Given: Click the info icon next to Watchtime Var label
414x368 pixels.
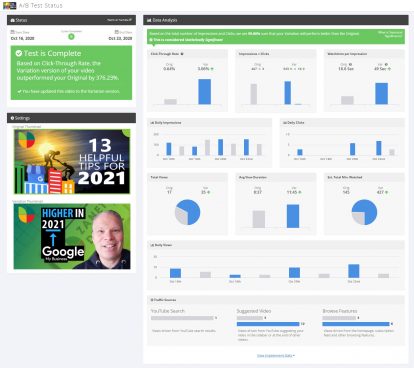Looking at the screenshot, I should coord(386,64).
